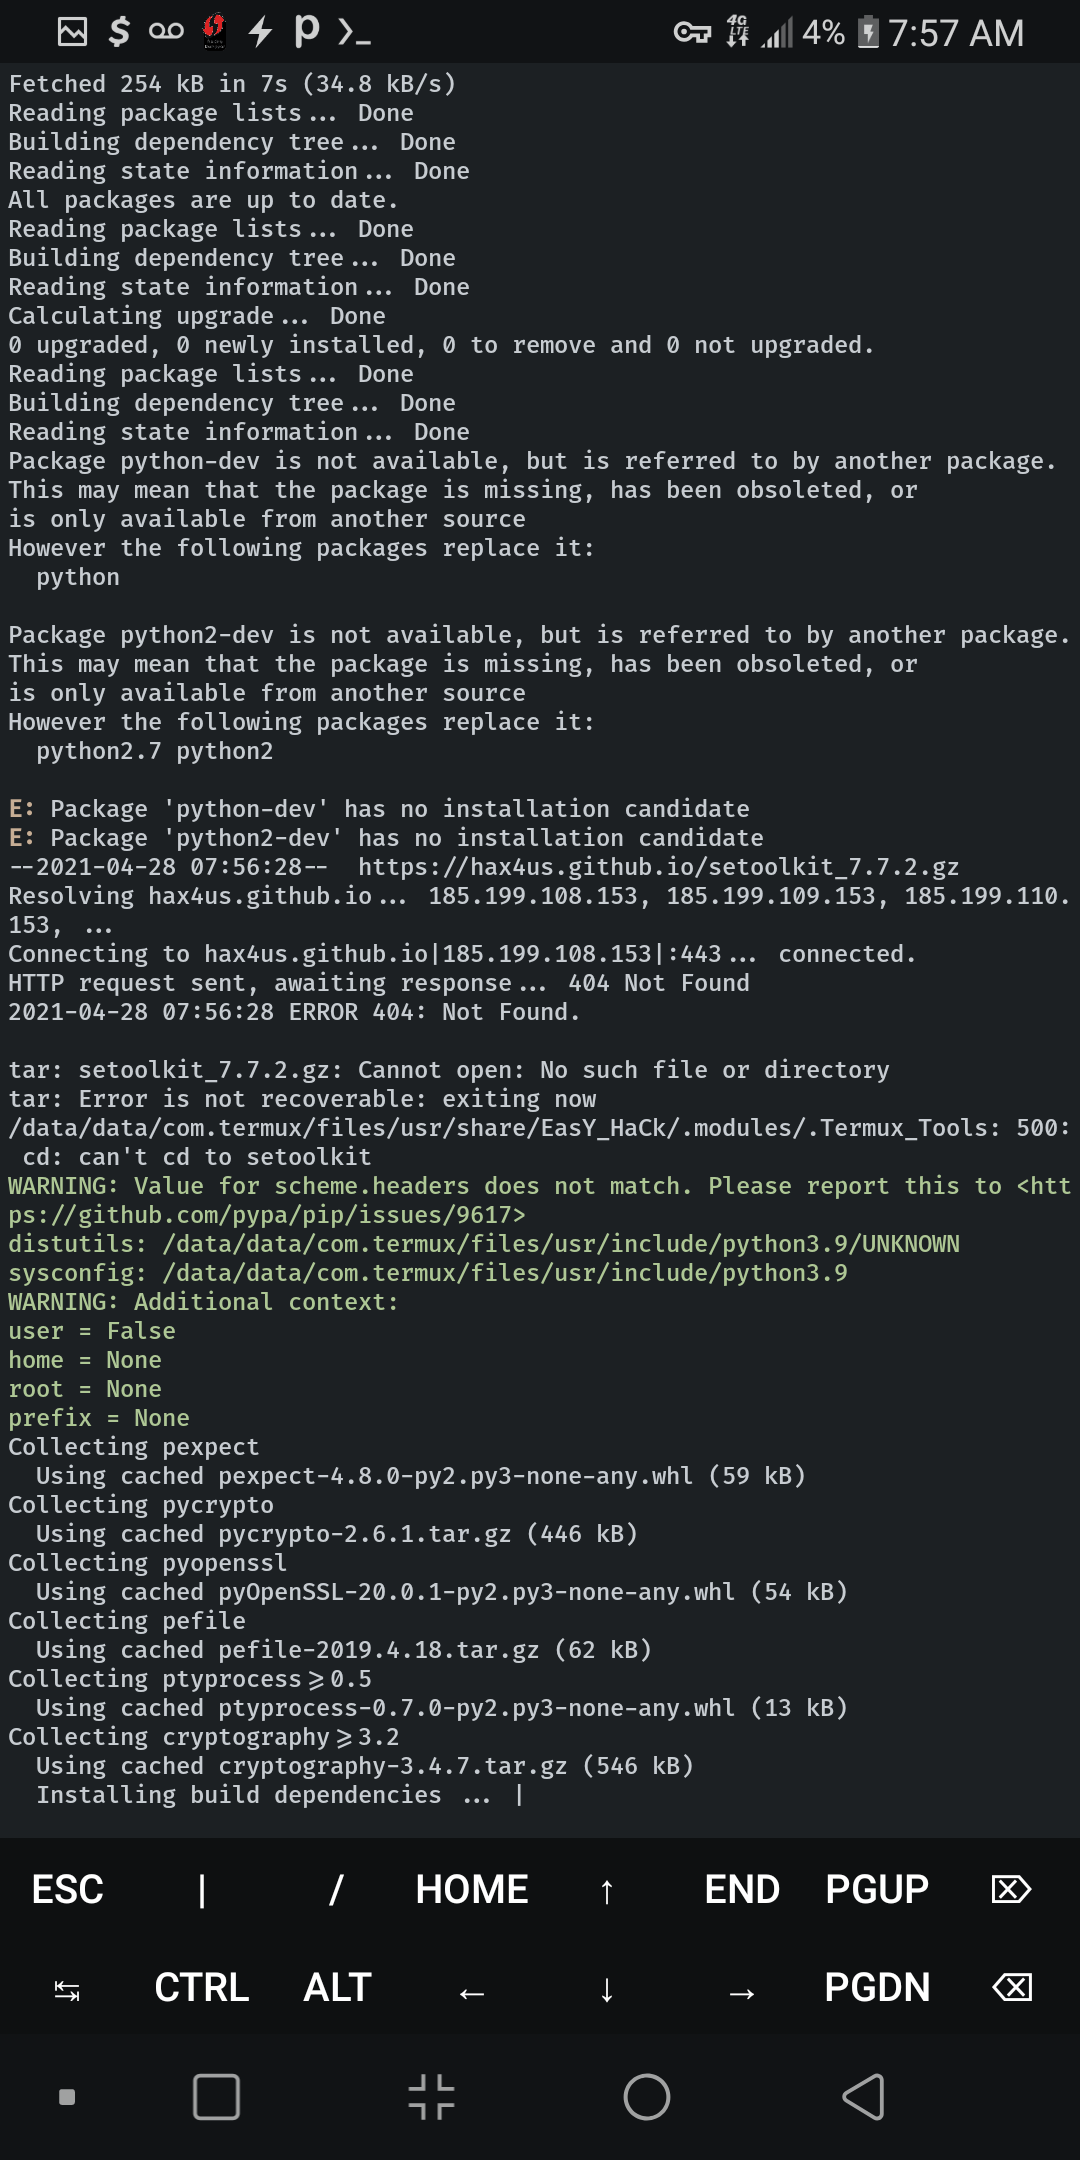The width and height of the screenshot is (1080, 2160).
Task: Tap the battery indicator showing 4%
Action: click(x=822, y=33)
